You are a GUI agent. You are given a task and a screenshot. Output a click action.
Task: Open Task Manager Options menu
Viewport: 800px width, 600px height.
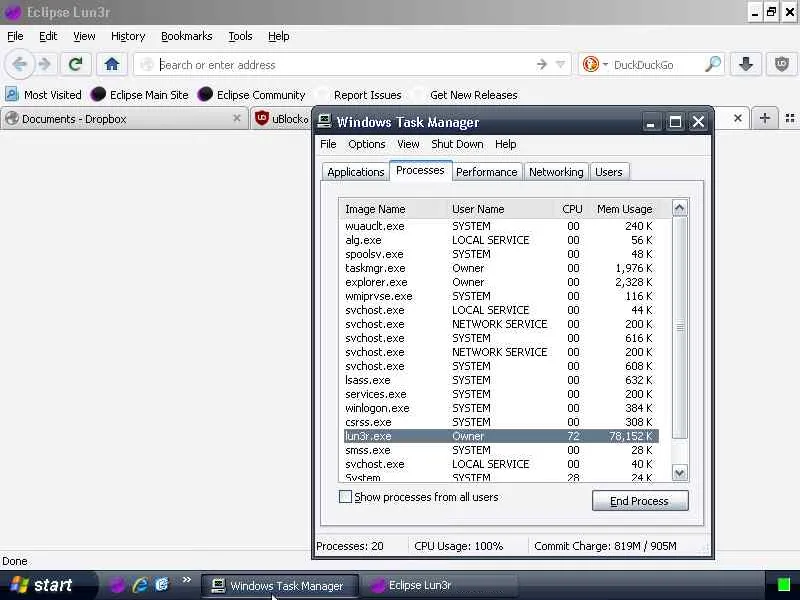coord(366,144)
